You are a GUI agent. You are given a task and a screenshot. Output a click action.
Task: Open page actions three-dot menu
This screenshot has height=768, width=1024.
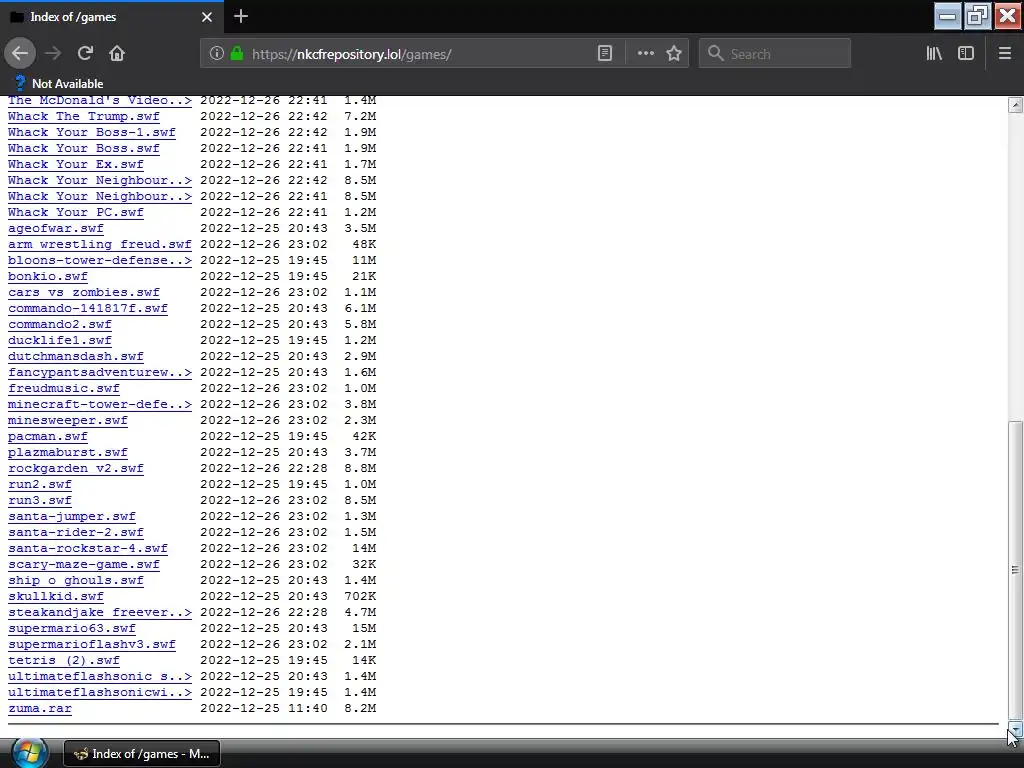(x=645, y=54)
